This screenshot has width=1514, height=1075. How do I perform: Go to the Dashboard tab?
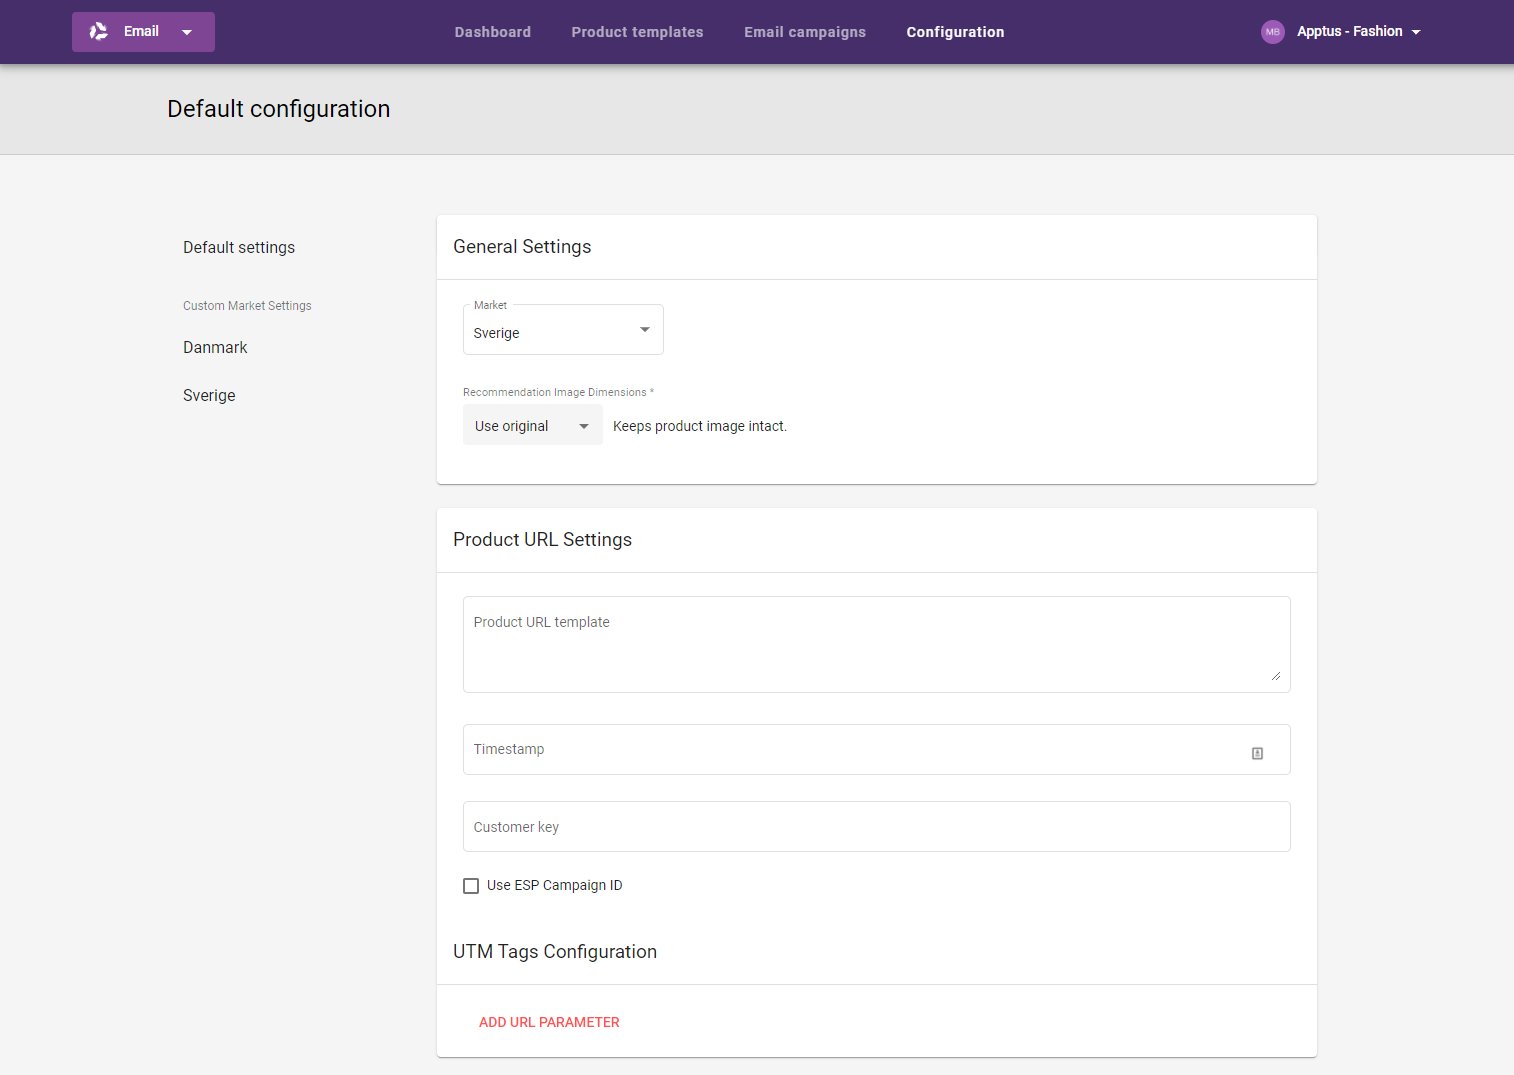[x=493, y=32]
